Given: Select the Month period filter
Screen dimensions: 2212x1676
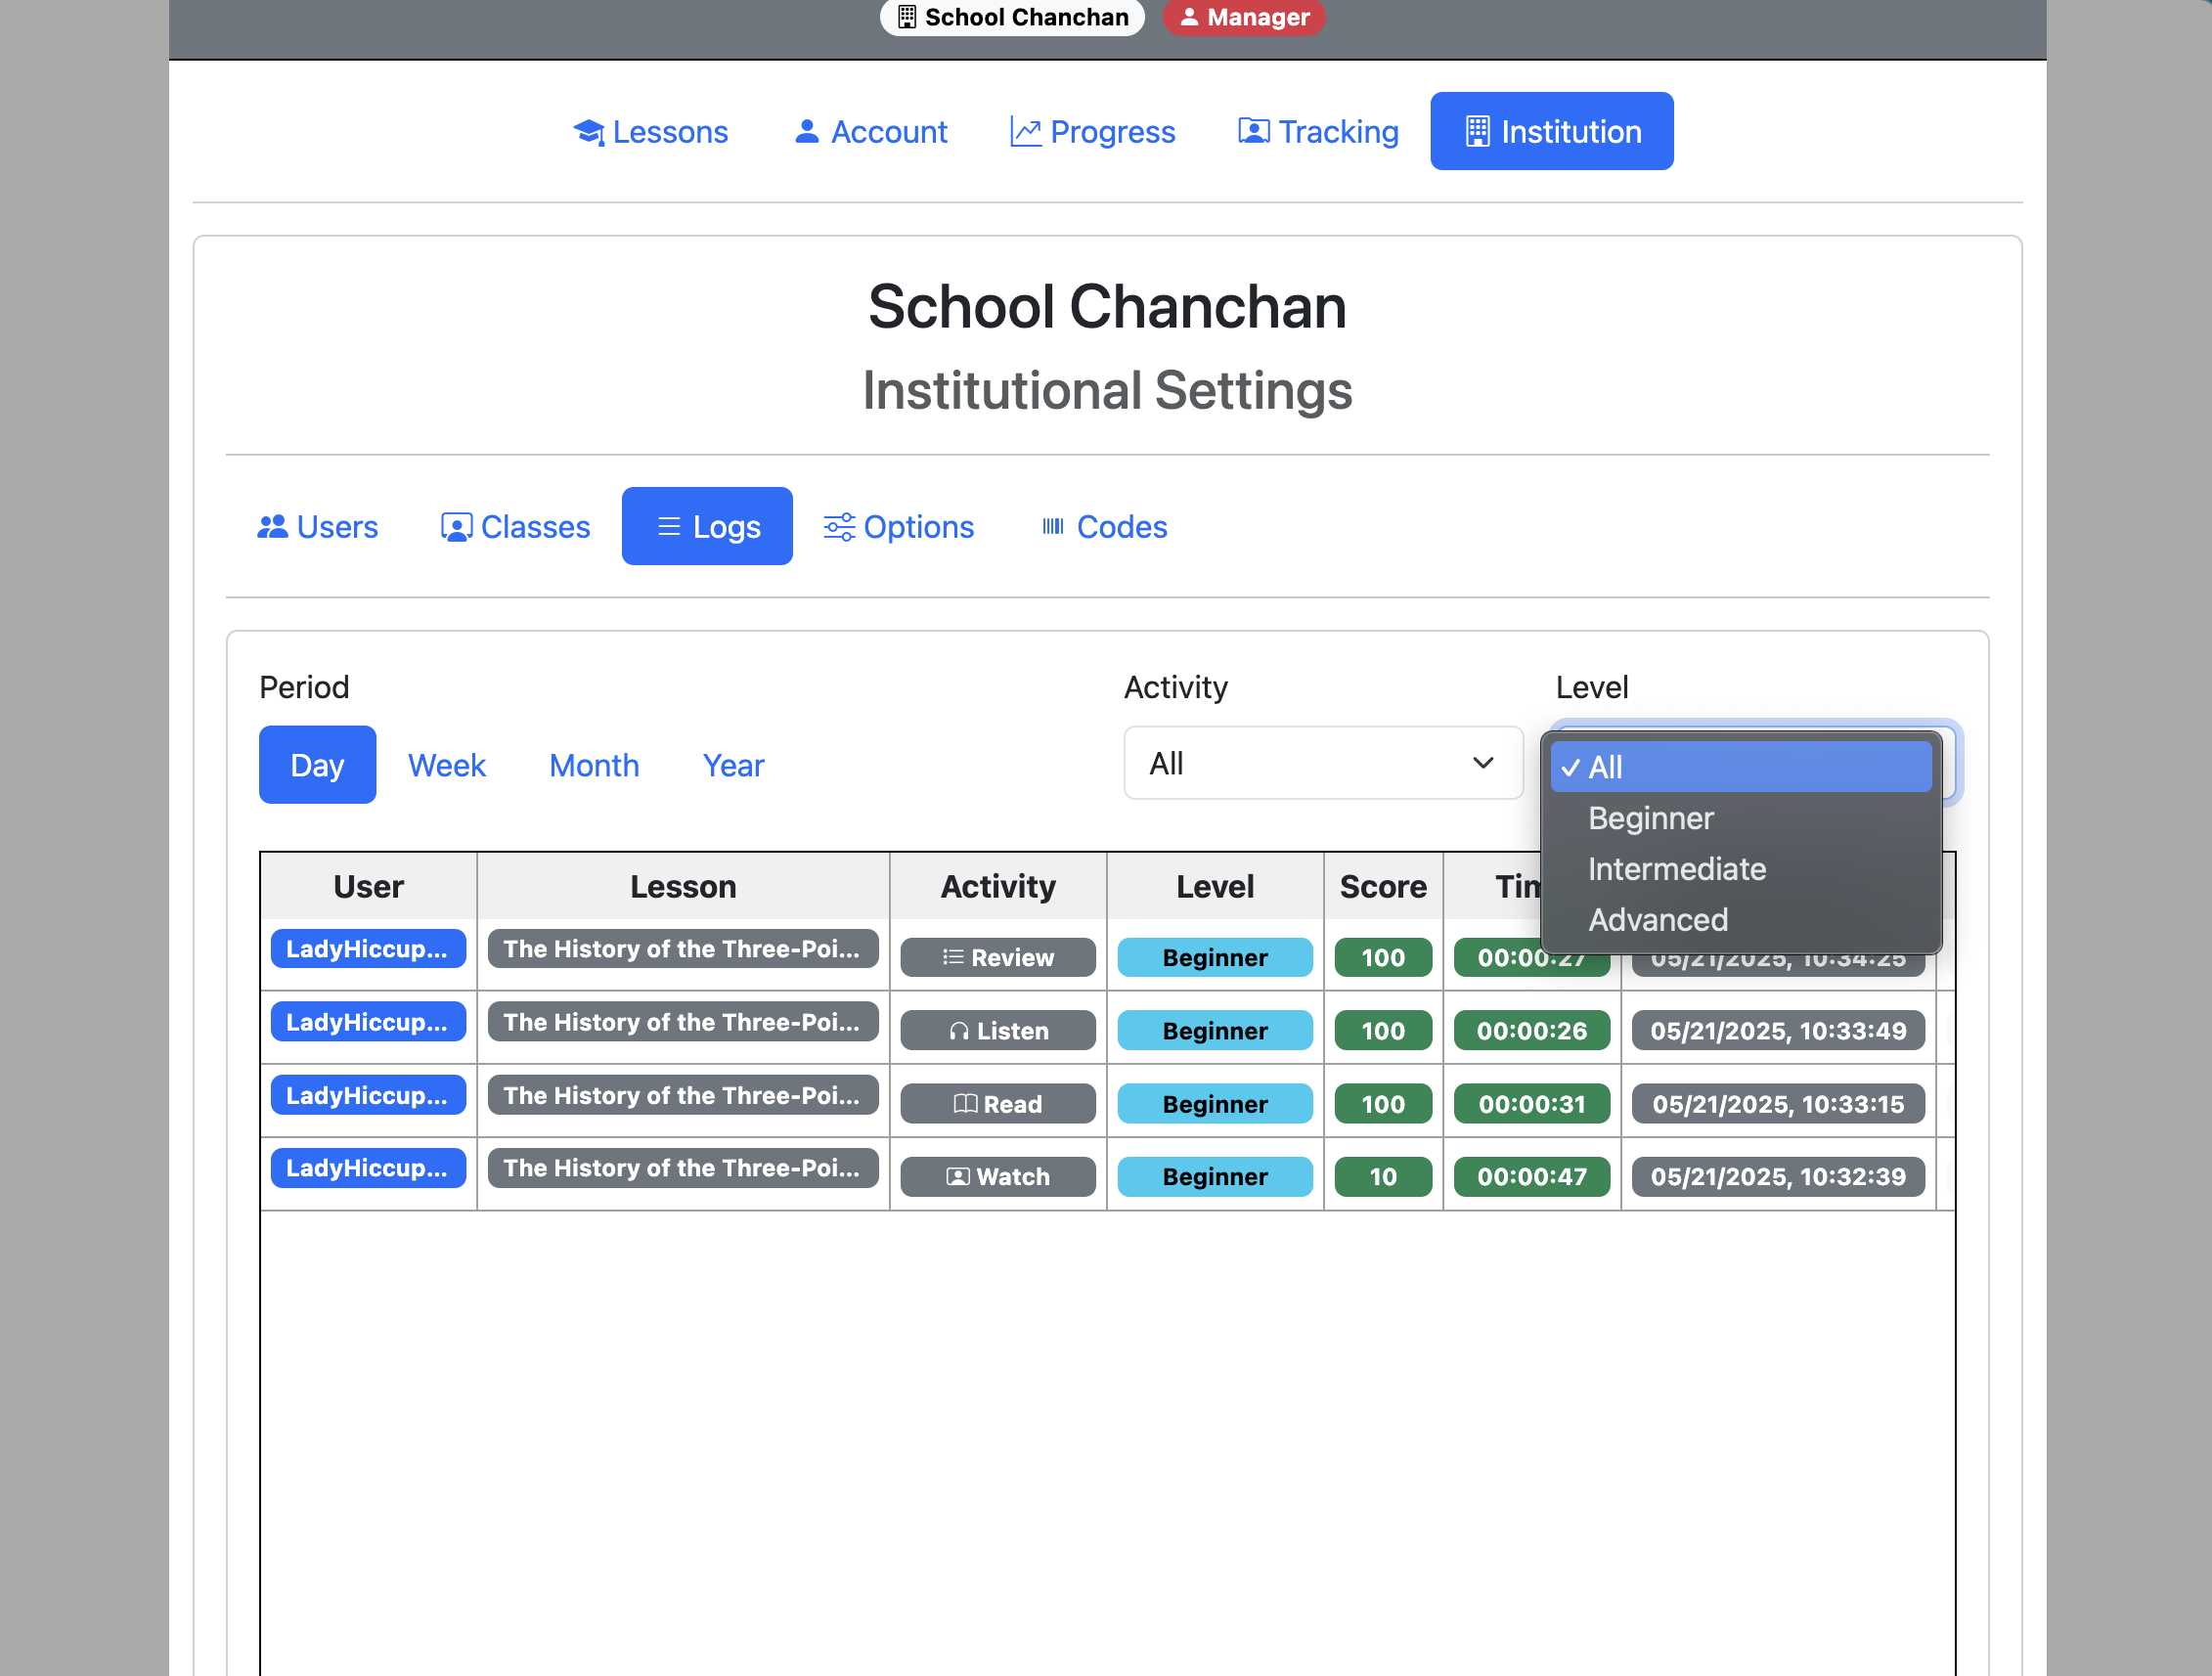Looking at the screenshot, I should pyautogui.click(x=594, y=765).
